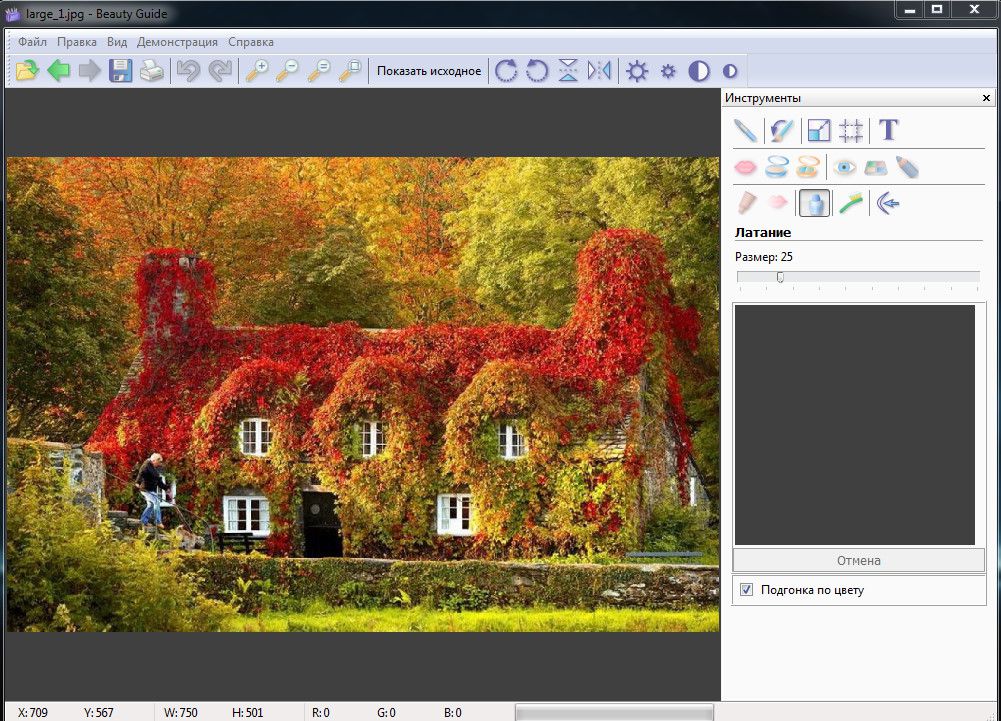Click the Отмена button
The image size is (1001, 721).
click(858, 560)
